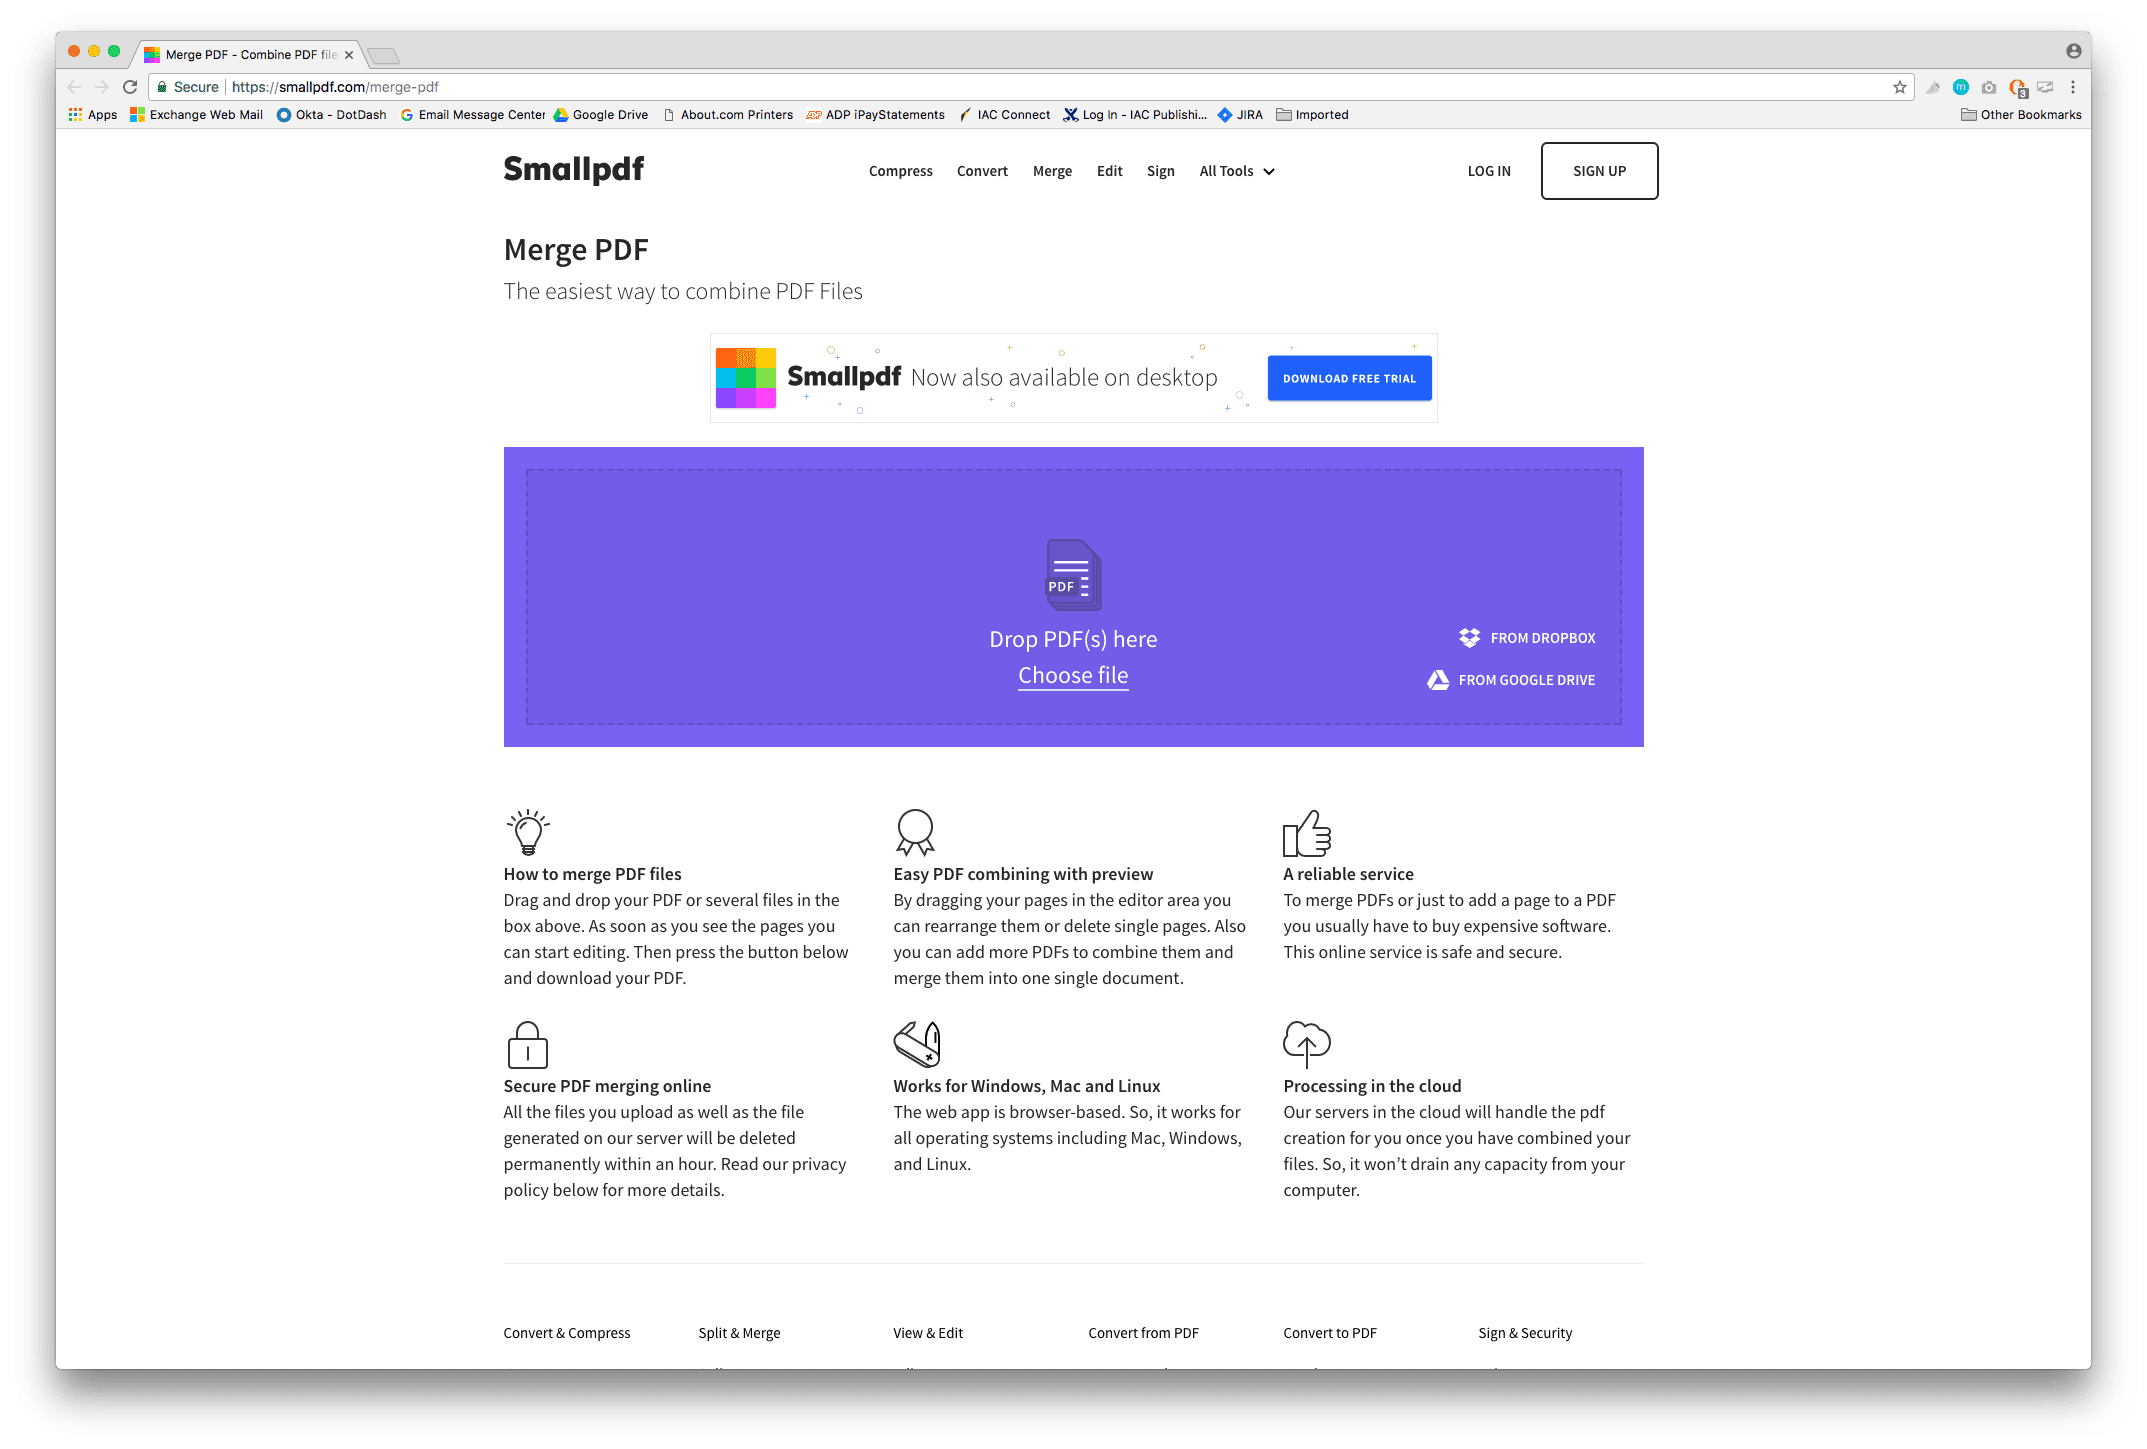The height and width of the screenshot is (1449, 2147).
Task: Click the Swiss army knife icon
Action: point(917,1045)
